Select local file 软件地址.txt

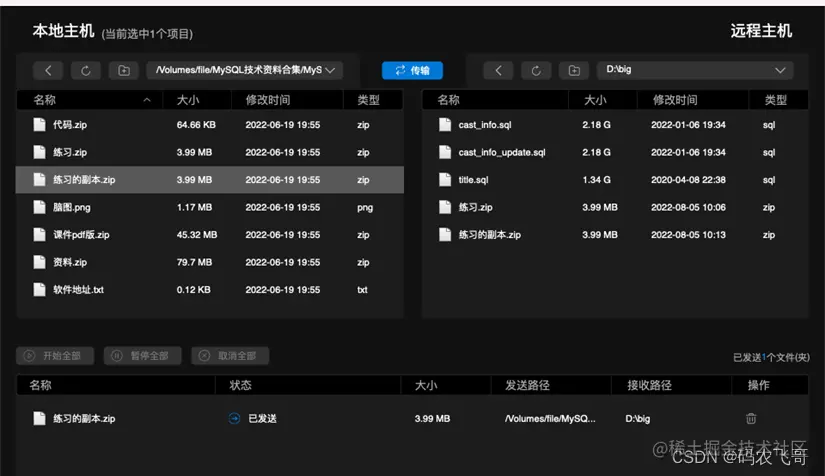(210, 290)
